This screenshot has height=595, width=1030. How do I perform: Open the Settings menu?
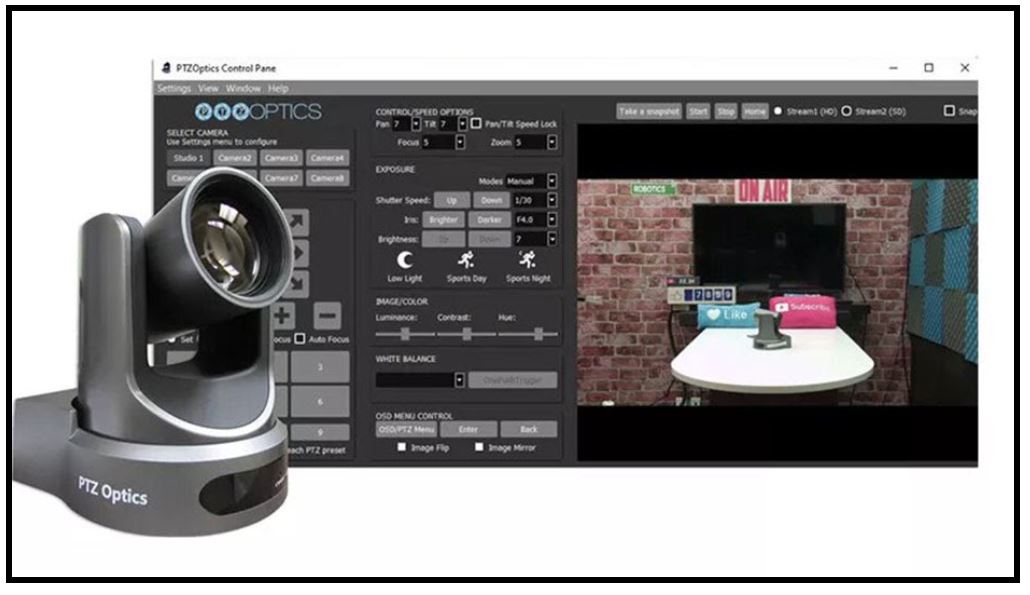[175, 87]
